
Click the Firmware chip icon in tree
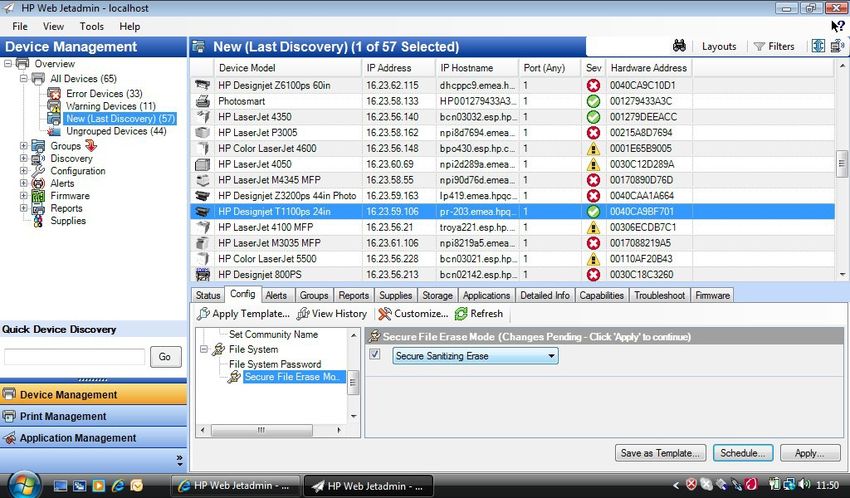click(38, 196)
